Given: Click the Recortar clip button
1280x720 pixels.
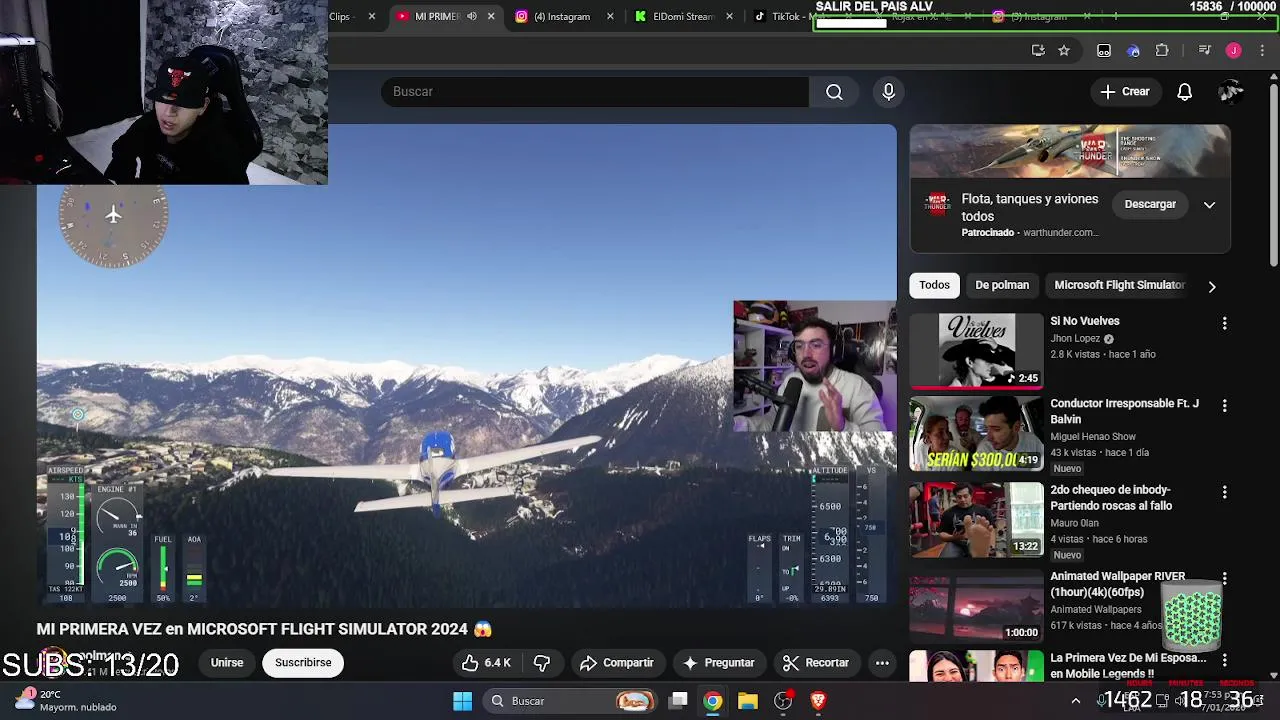Looking at the screenshot, I should [816, 663].
